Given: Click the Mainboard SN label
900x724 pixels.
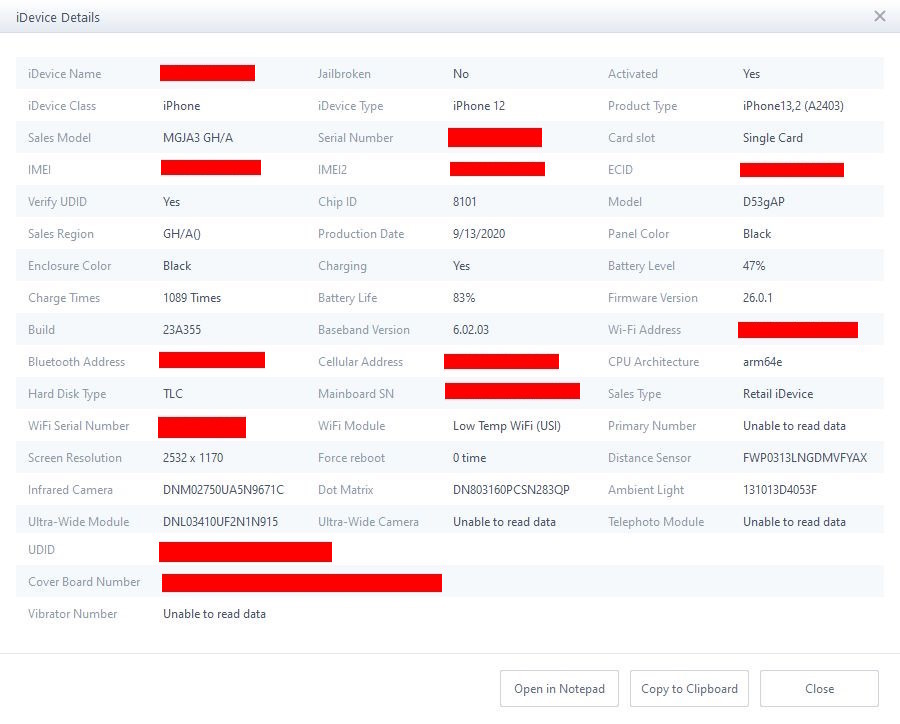Looking at the screenshot, I should pyautogui.click(x=356, y=394).
